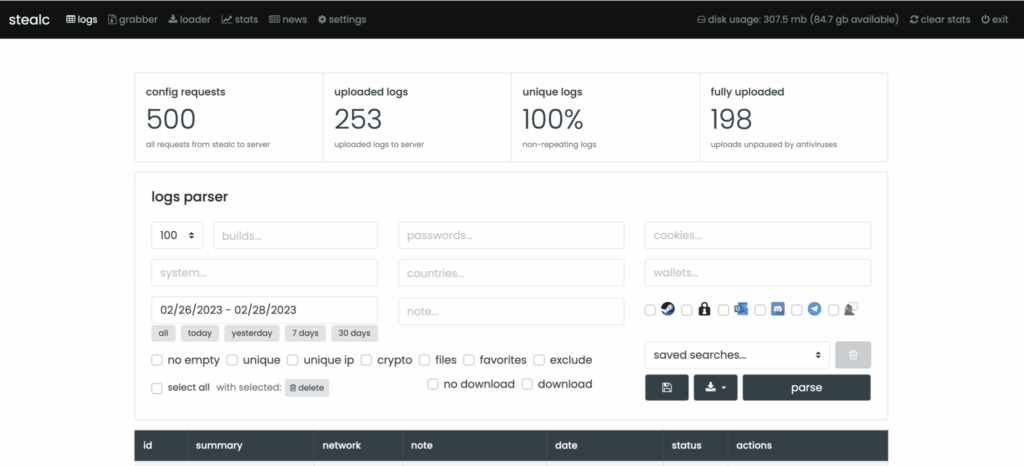Click into the 'countries...' field
The width and height of the screenshot is (1024, 466).
click(511, 273)
